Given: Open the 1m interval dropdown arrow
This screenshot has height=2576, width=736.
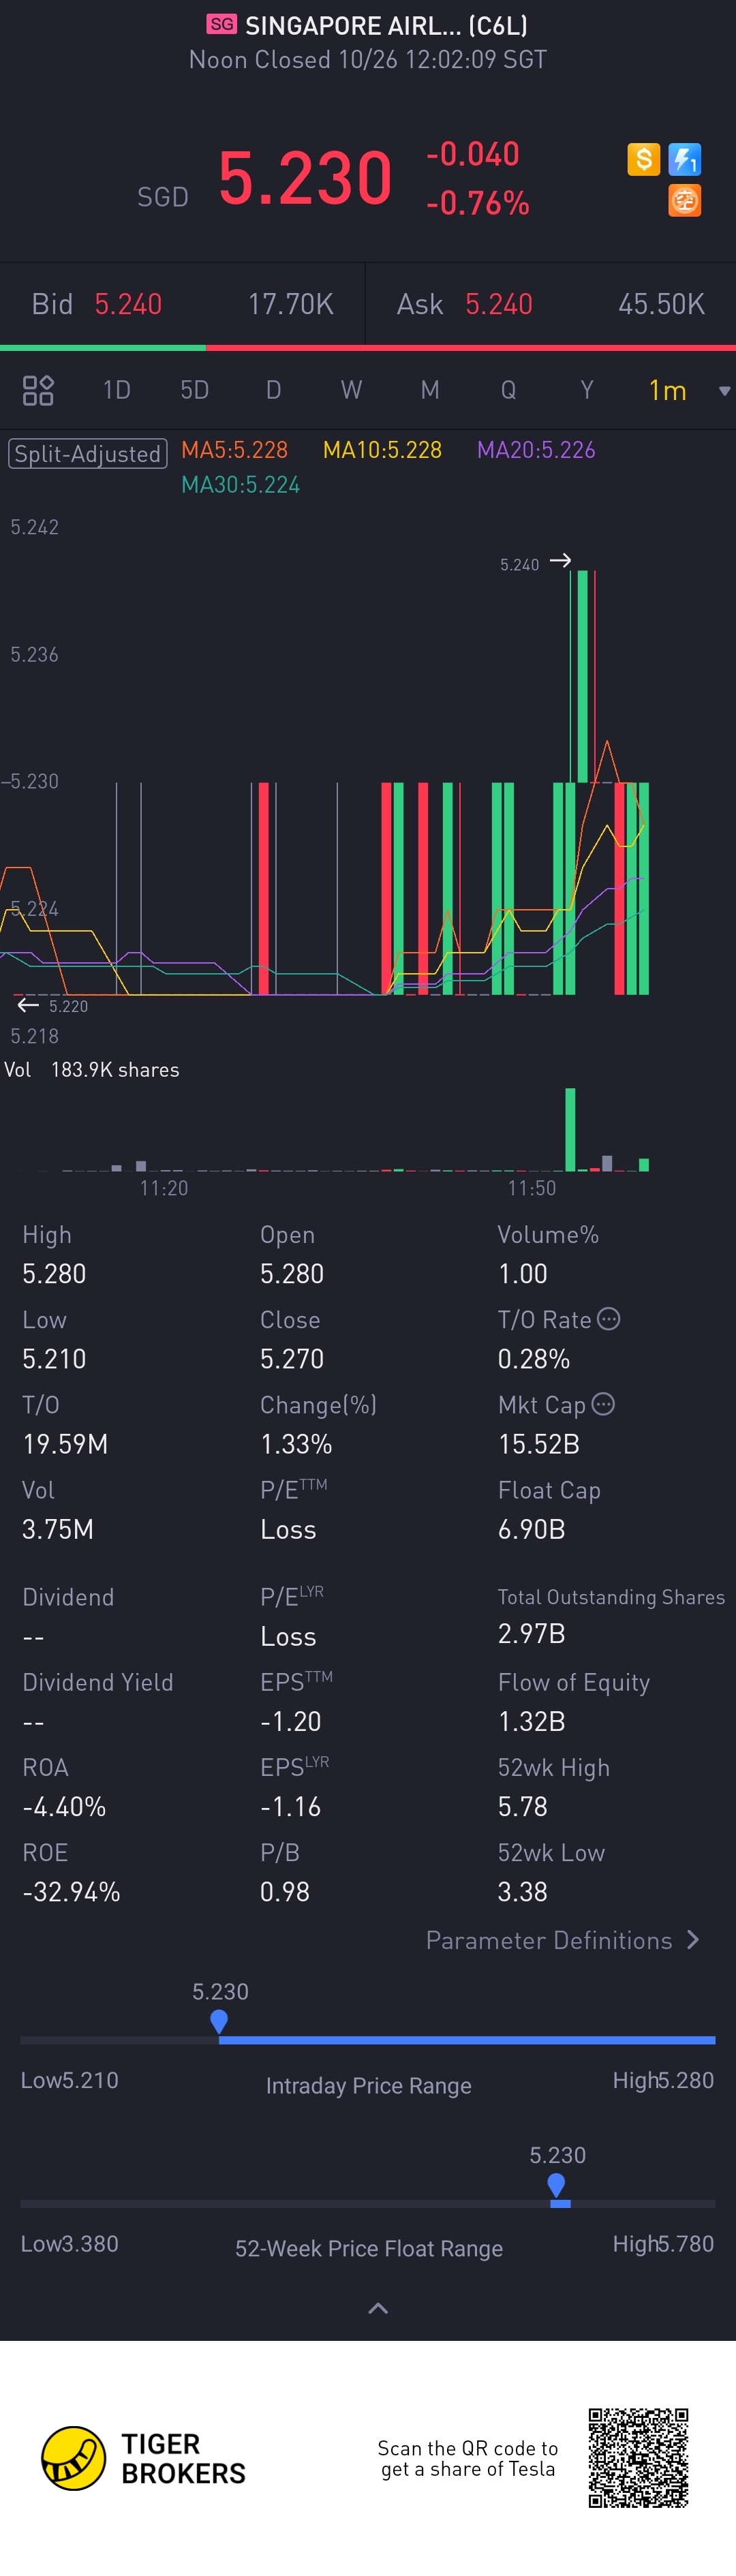Looking at the screenshot, I should [x=724, y=391].
